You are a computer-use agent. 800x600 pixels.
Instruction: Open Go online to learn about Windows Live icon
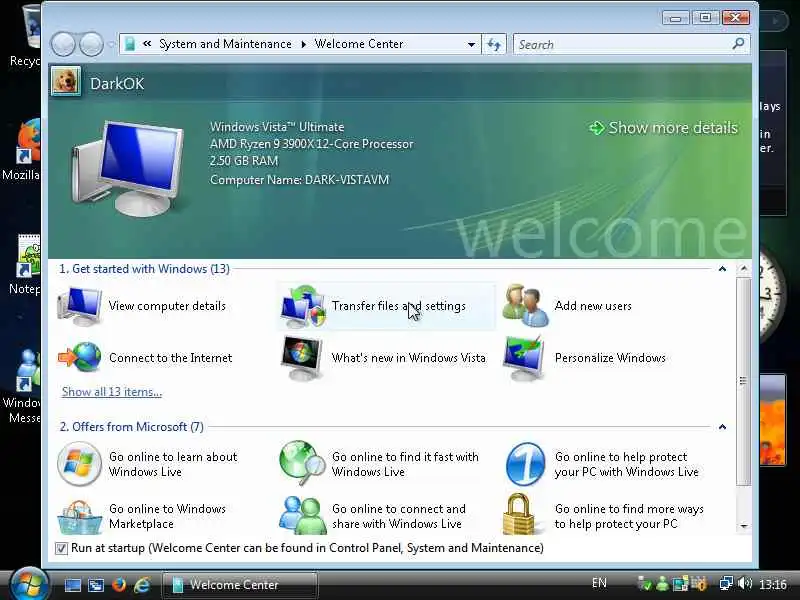click(79, 464)
